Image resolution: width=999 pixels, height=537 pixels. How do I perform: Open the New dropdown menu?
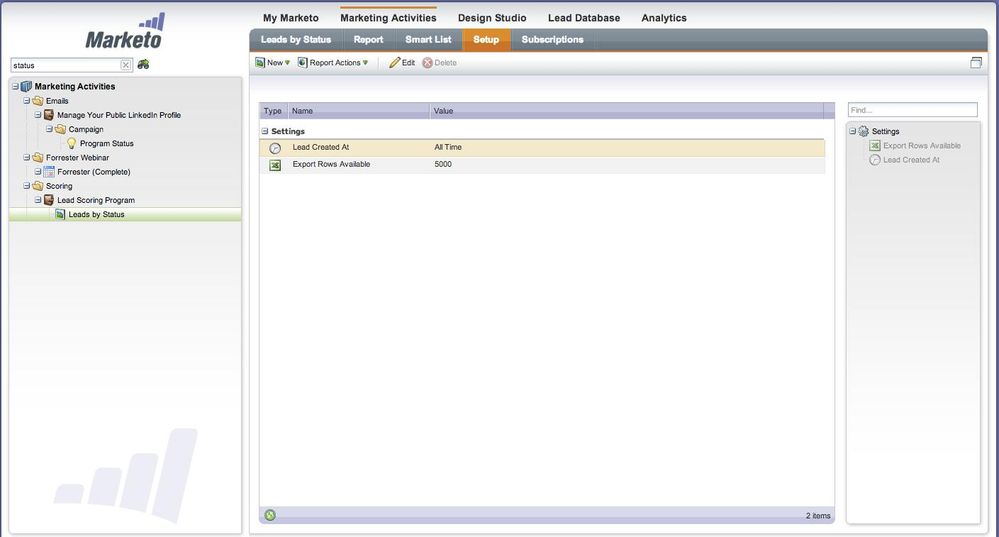273,63
